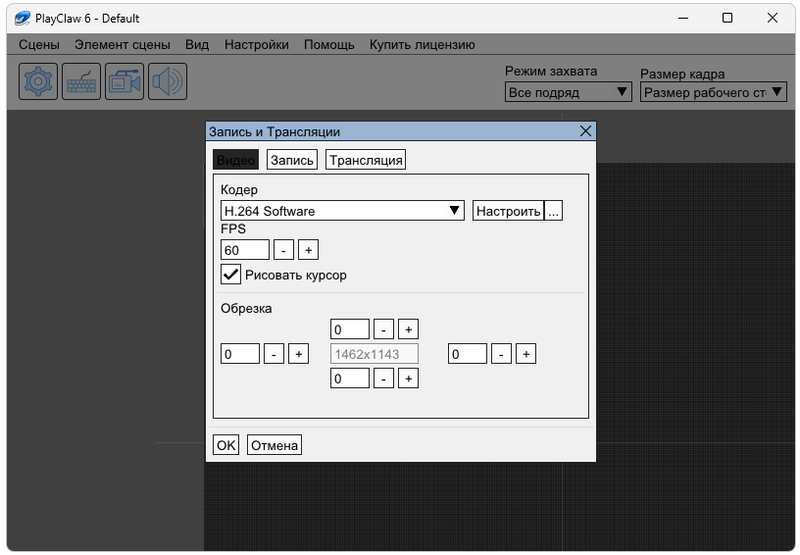Decrease top crop with minus button
800x555 pixels.
pyautogui.click(x=384, y=330)
